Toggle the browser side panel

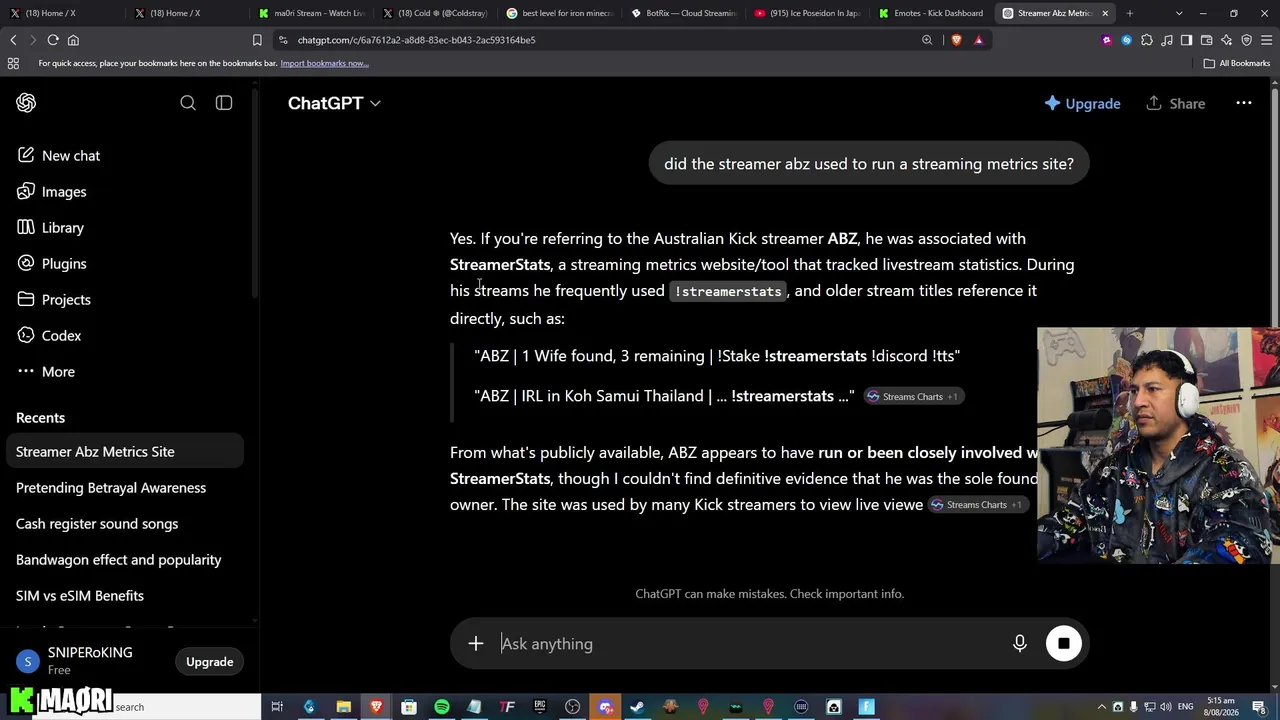tap(1187, 40)
